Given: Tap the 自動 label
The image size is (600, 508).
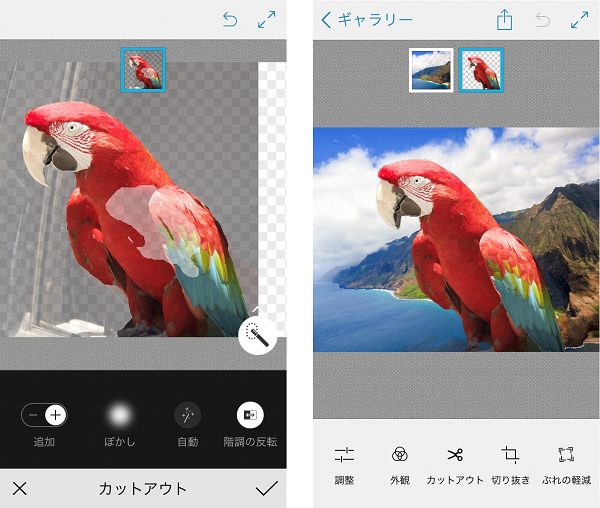Looking at the screenshot, I should (188, 442).
